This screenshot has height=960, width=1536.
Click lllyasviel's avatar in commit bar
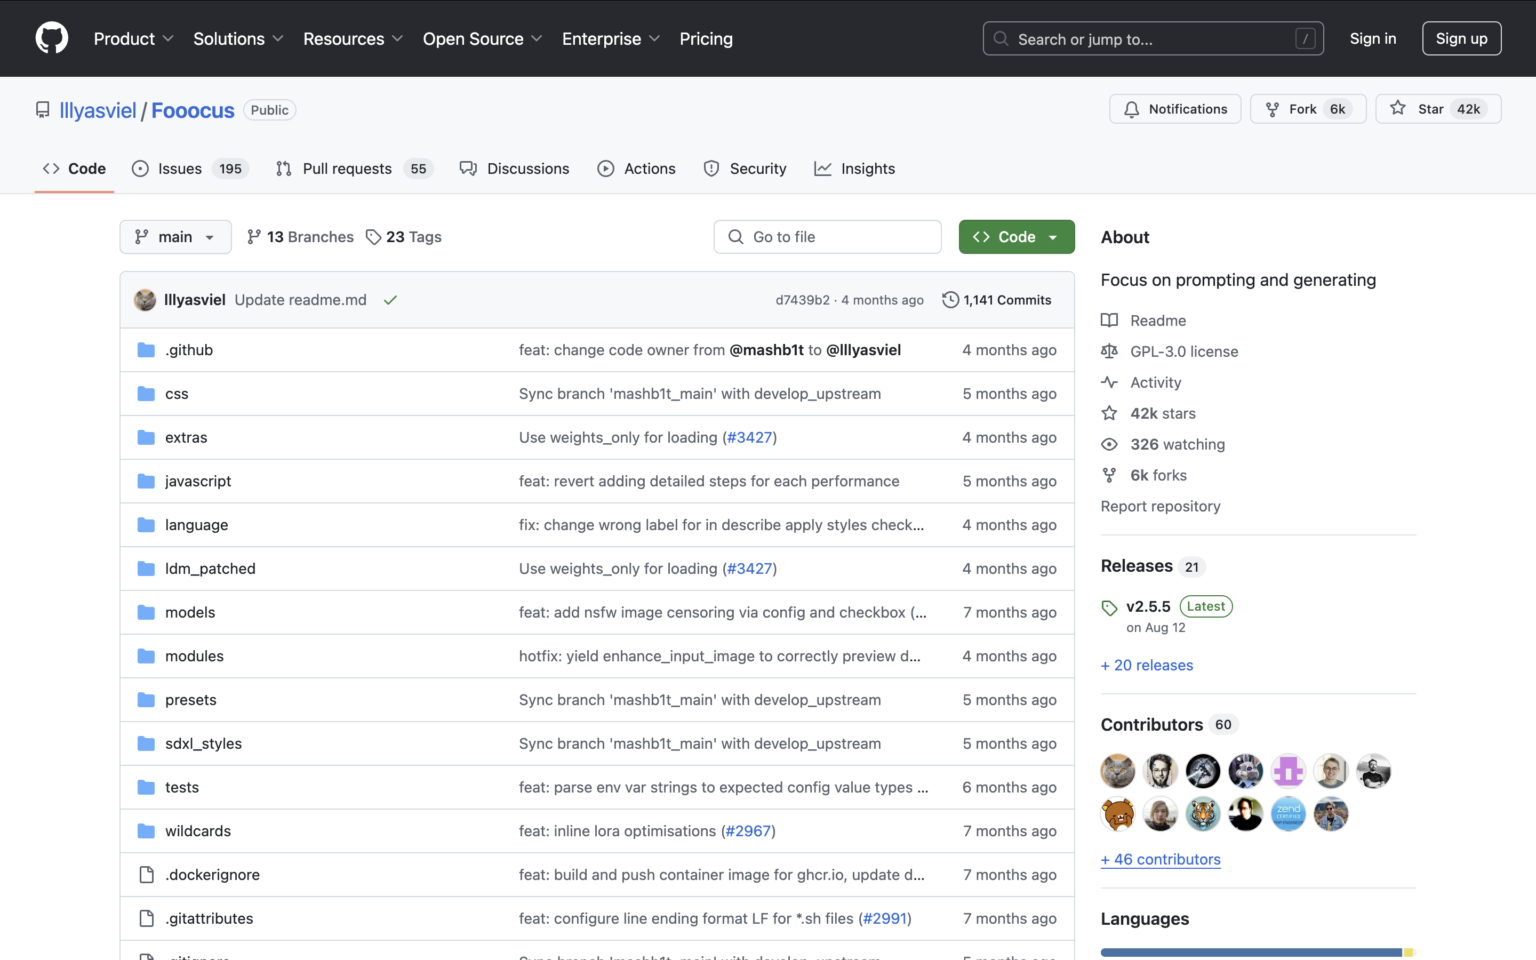click(145, 300)
